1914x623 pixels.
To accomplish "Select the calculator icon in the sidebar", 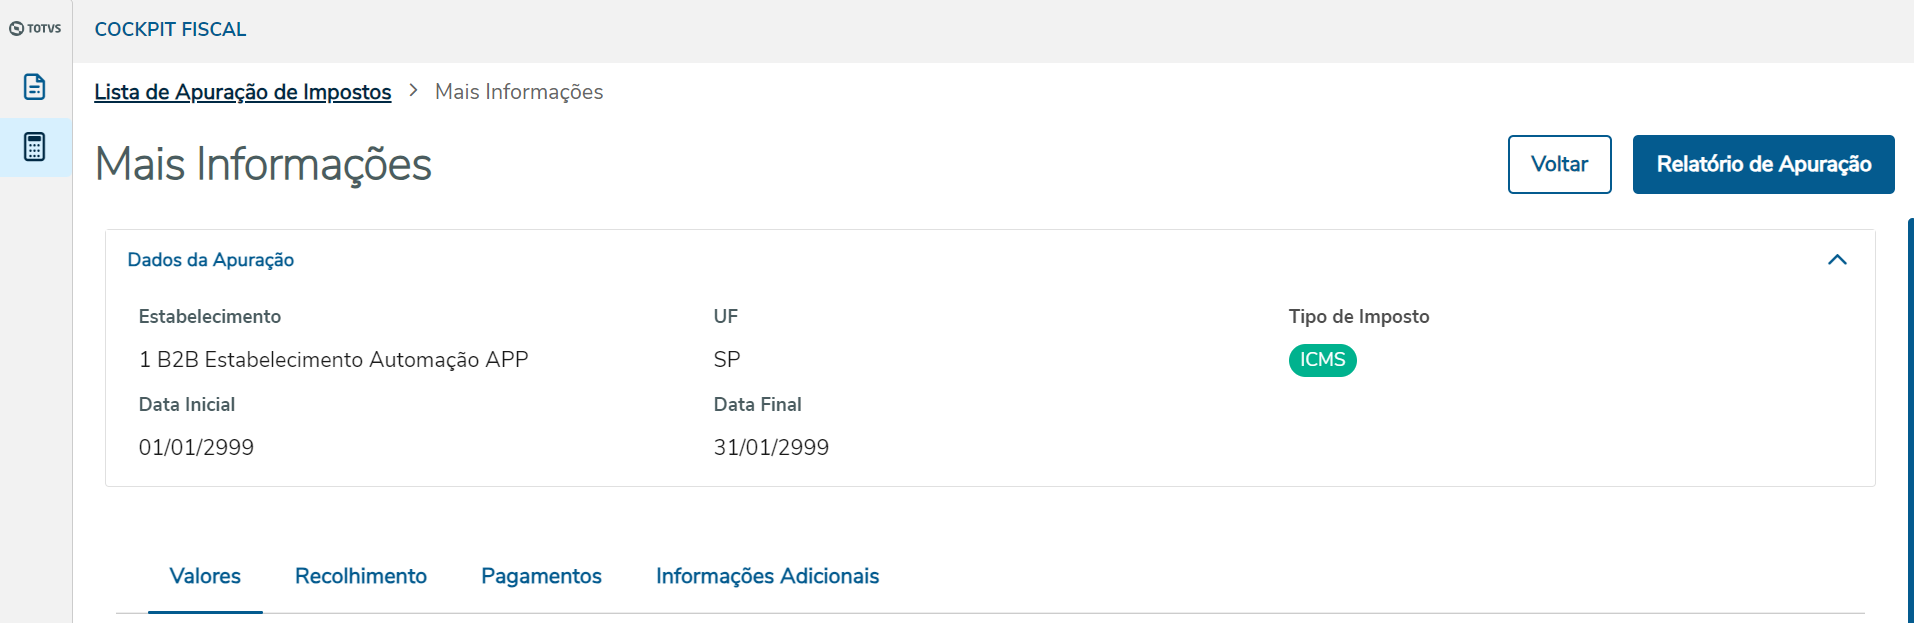I will 35,147.
